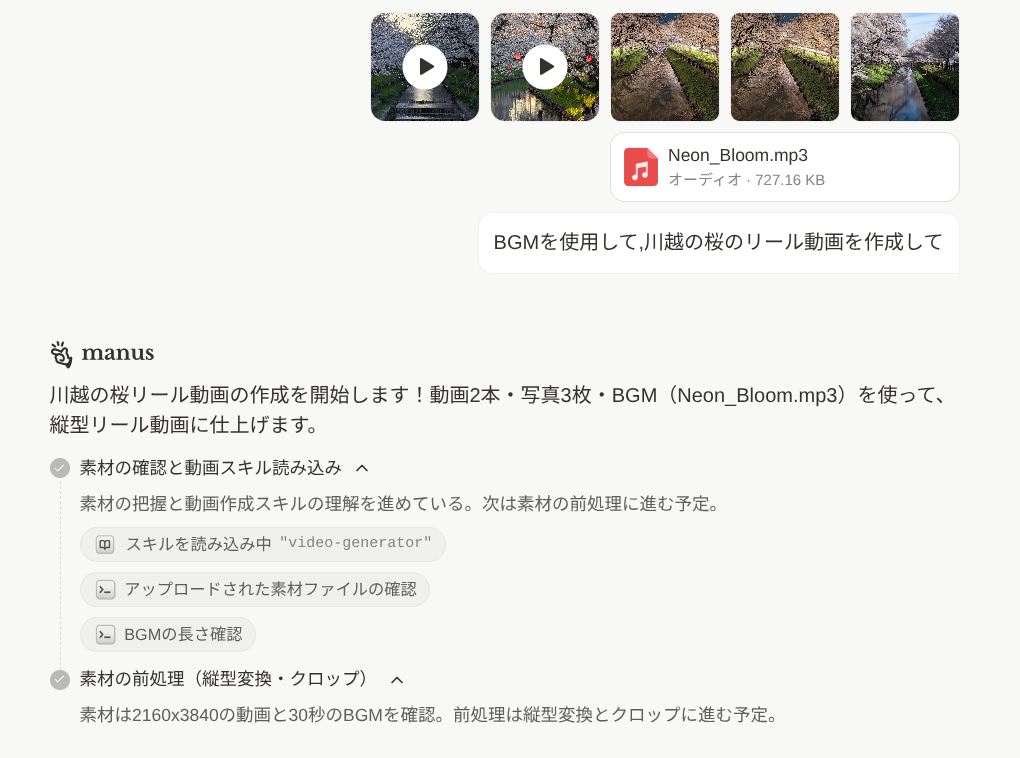Click the manus name label
The height and width of the screenshot is (758, 1020).
pos(118,353)
